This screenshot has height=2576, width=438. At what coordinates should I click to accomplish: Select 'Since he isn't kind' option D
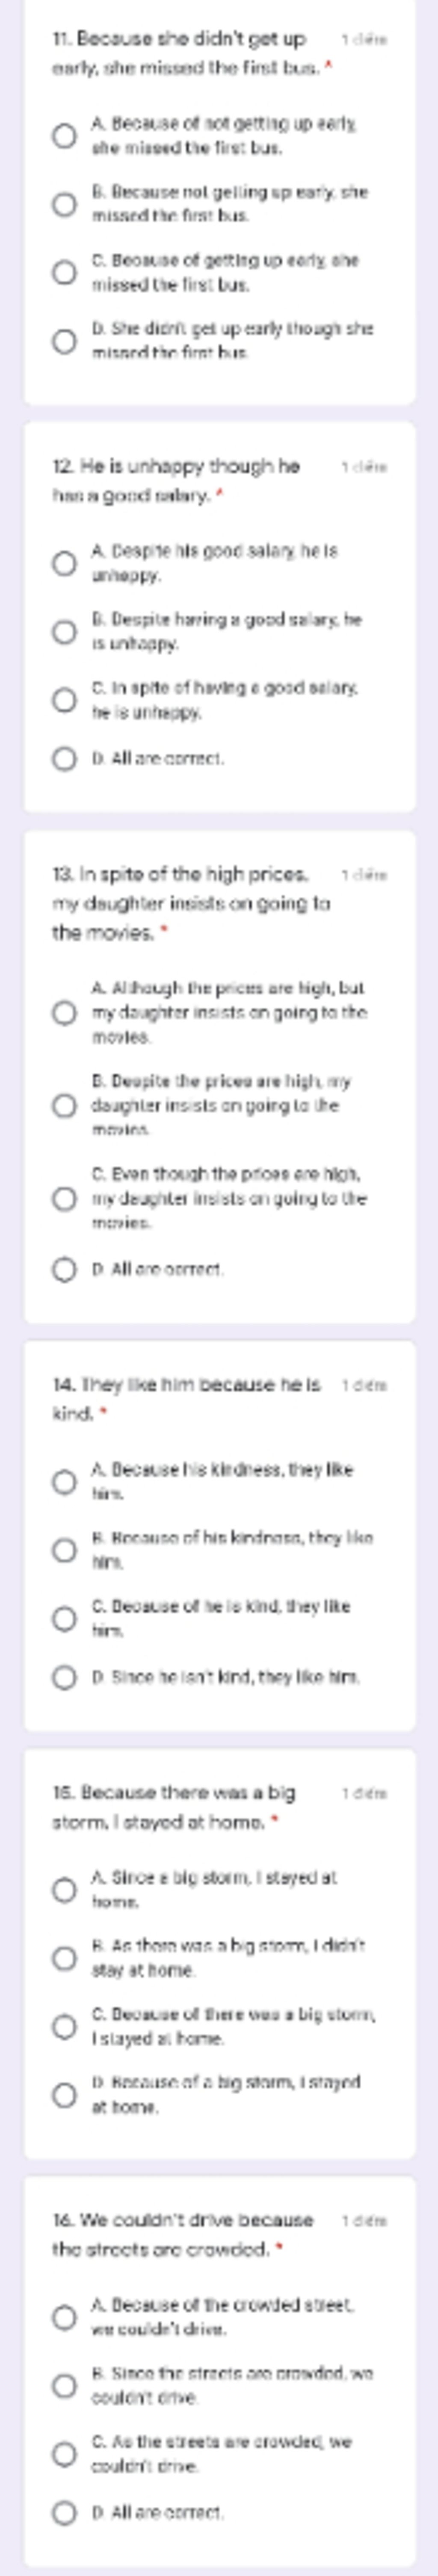64,1677
